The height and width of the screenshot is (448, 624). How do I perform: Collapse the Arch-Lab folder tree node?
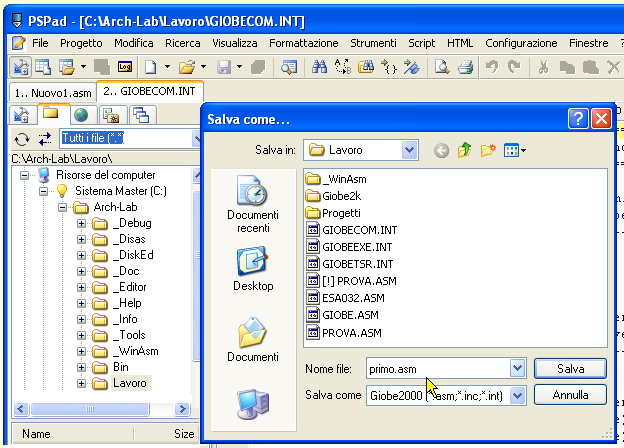pos(63,207)
